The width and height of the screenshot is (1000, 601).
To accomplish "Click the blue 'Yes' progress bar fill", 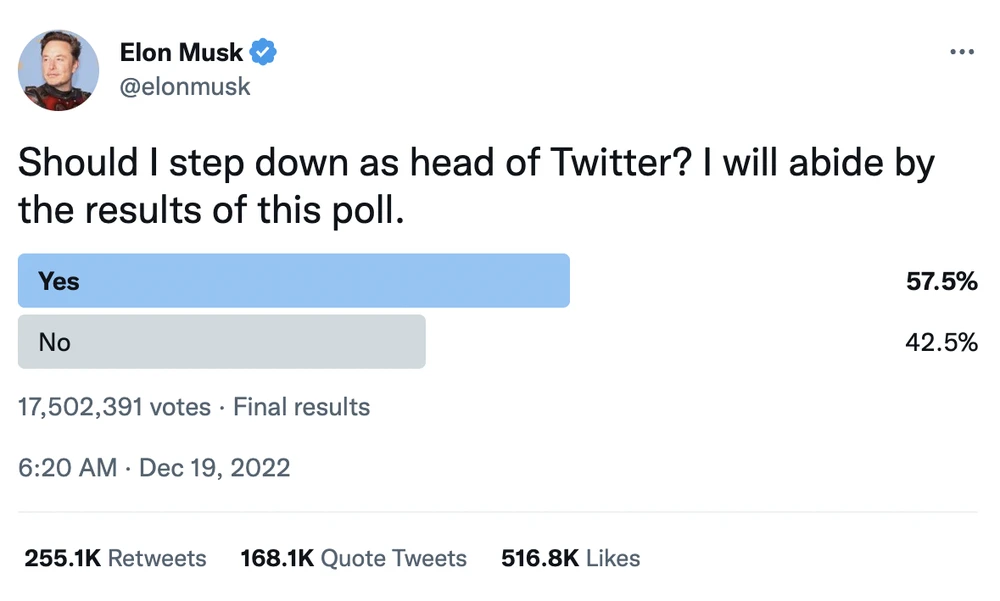I will click(293, 281).
